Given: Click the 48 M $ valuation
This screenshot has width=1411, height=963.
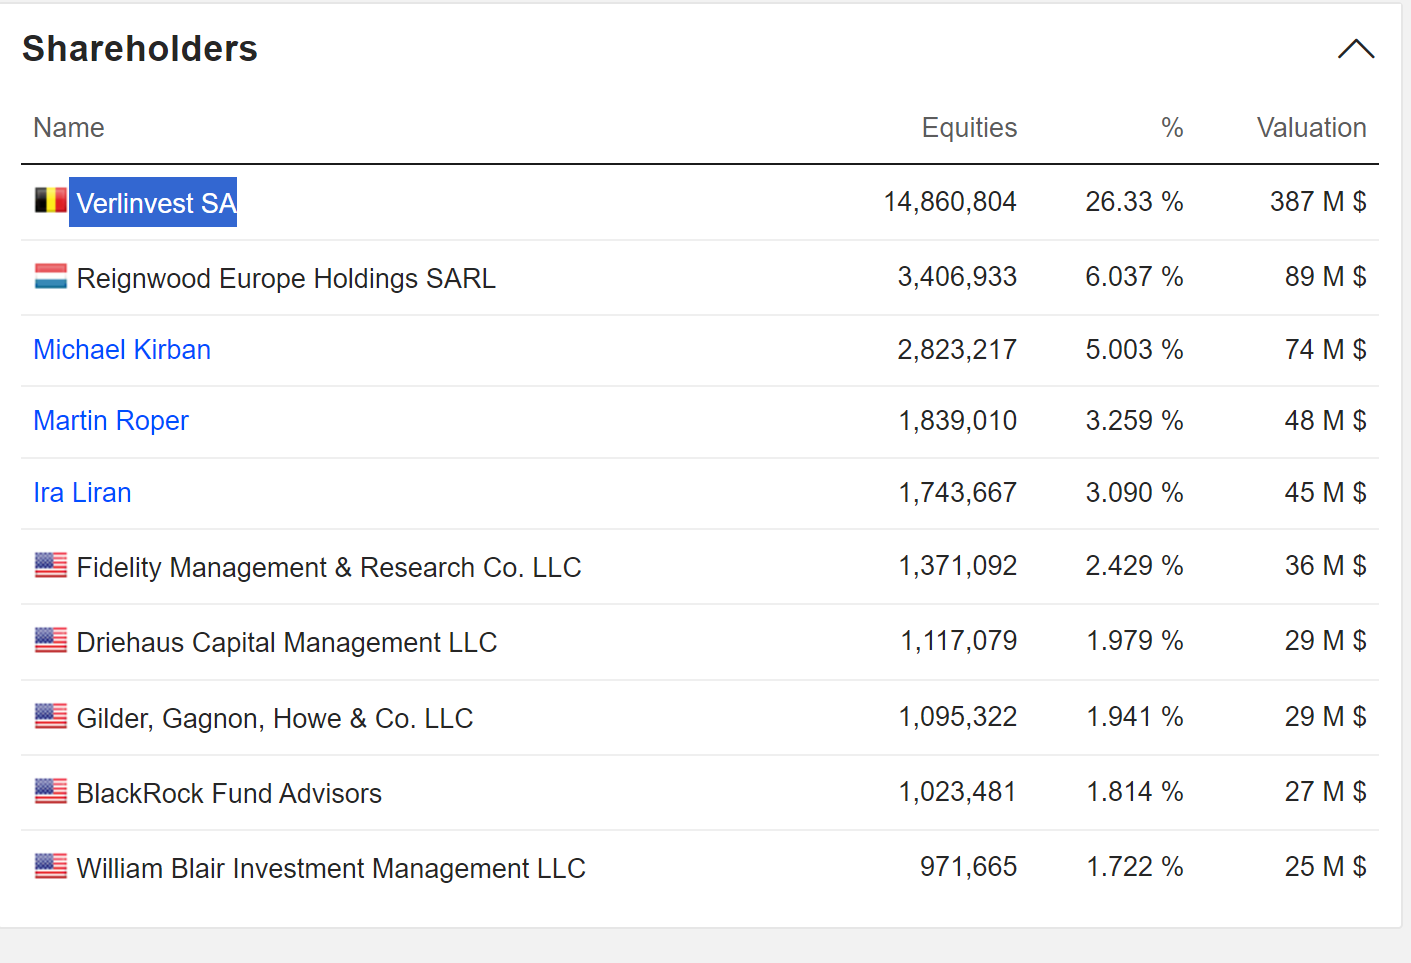Looking at the screenshot, I should point(1326,420).
